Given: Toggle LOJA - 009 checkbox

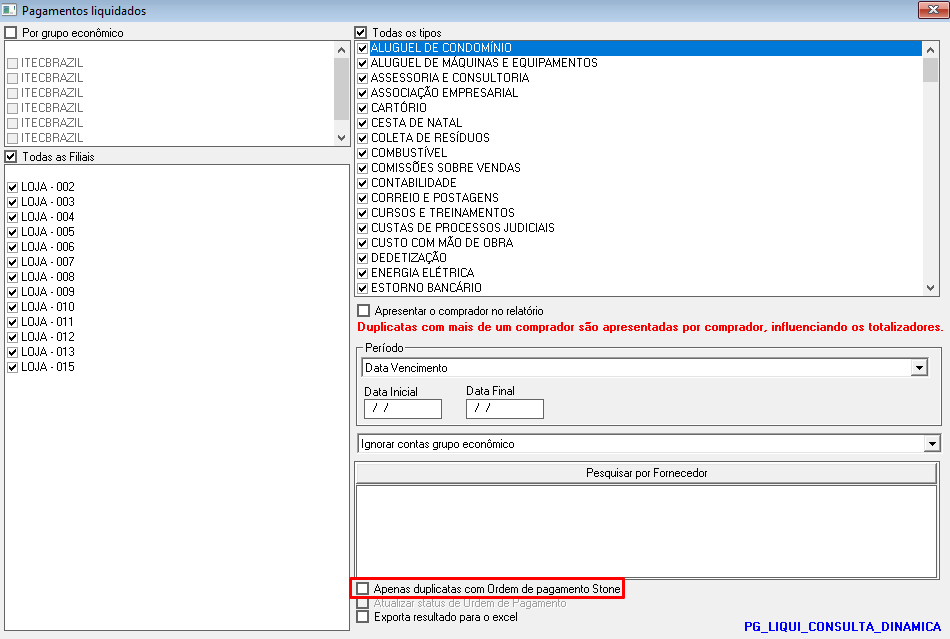Looking at the screenshot, I should (13, 292).
